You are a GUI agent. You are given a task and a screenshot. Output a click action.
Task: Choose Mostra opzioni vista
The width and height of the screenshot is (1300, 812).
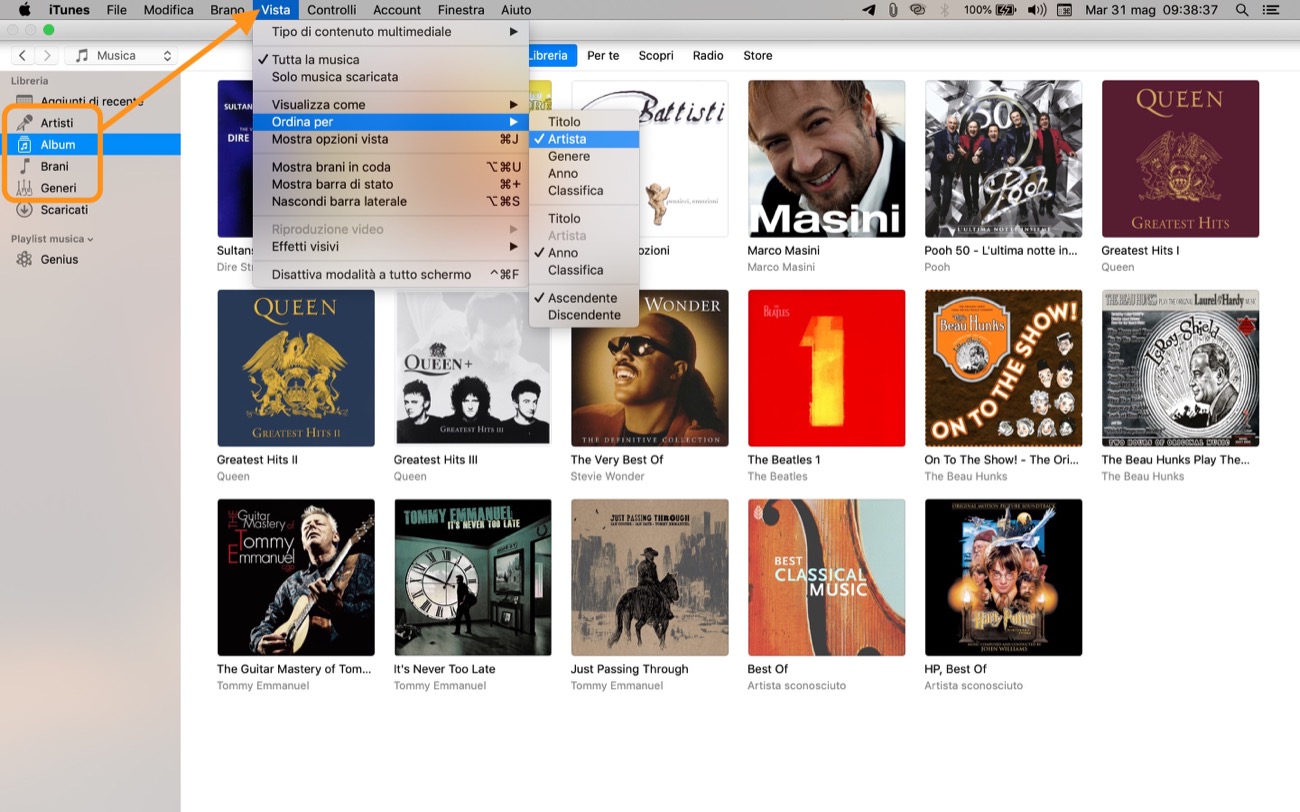391,139
